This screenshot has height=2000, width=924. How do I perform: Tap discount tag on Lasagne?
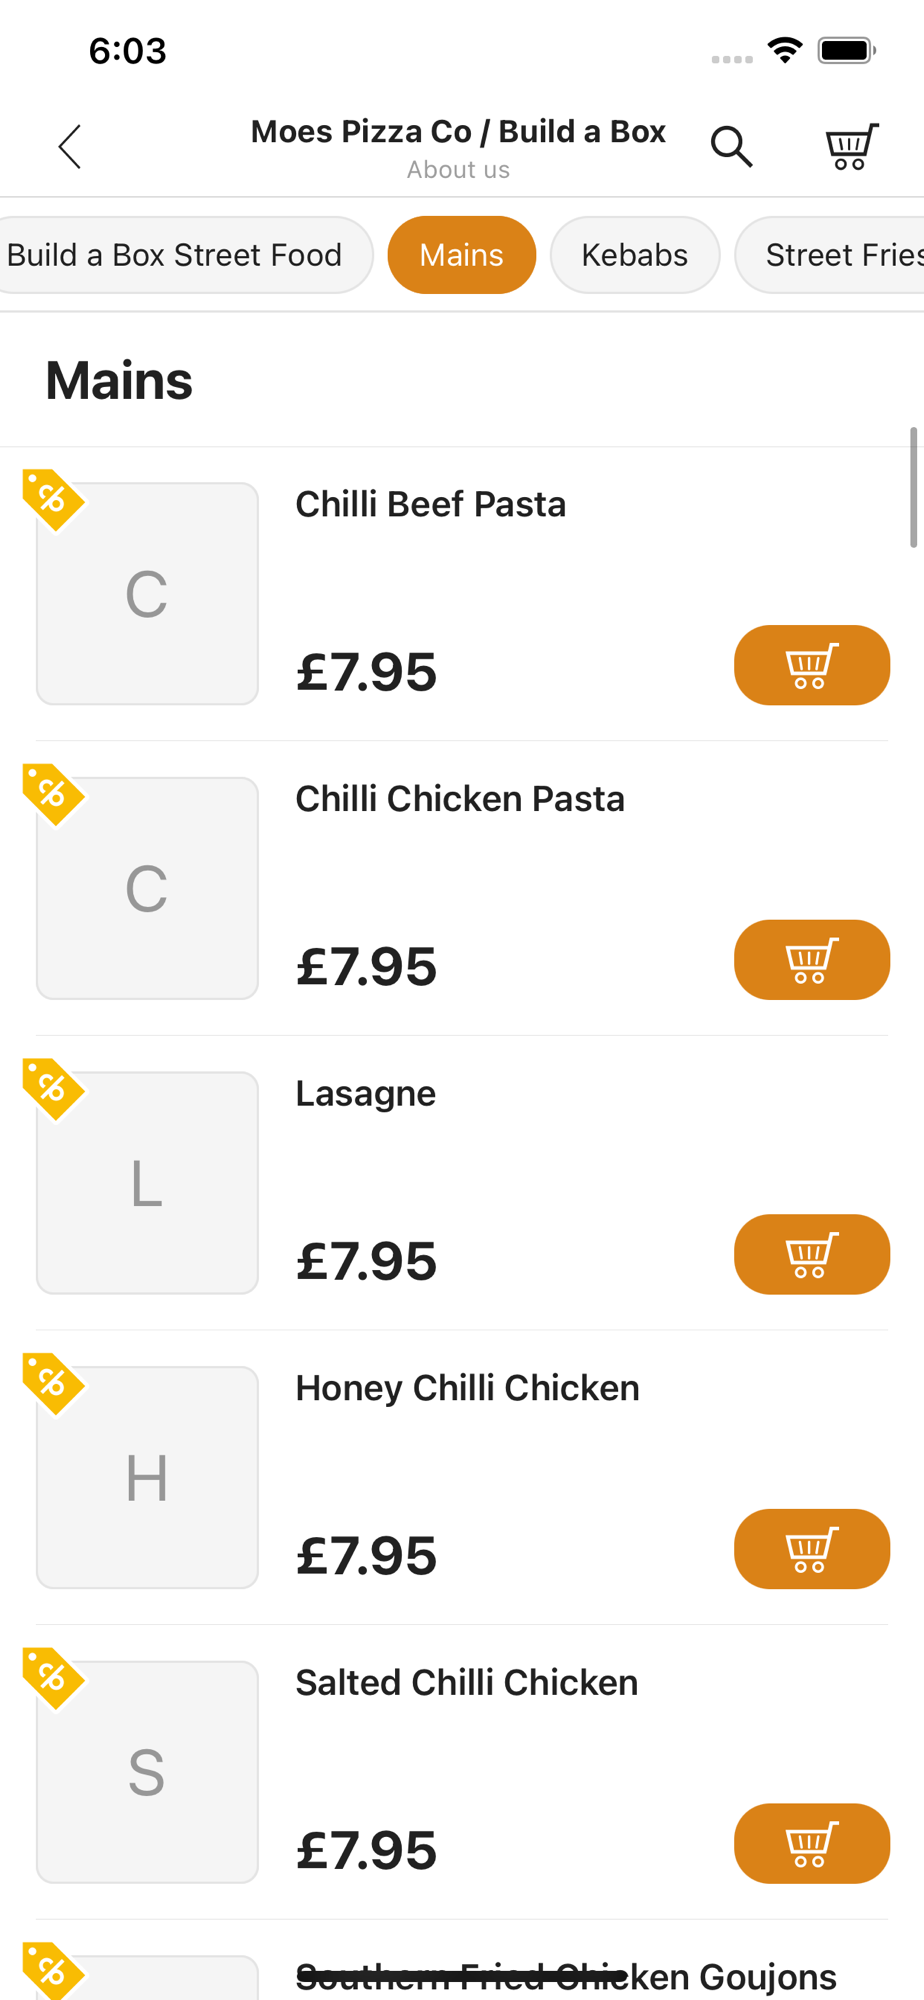tap(52, 1088)
